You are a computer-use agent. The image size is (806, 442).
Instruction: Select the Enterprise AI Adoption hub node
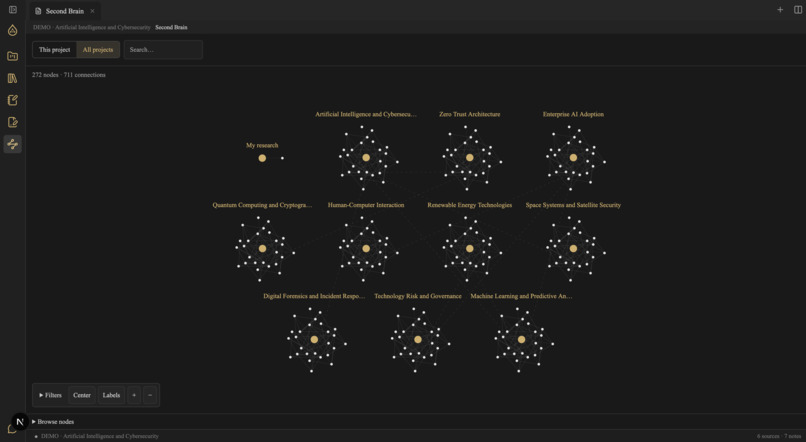click(x=573, y=158)
